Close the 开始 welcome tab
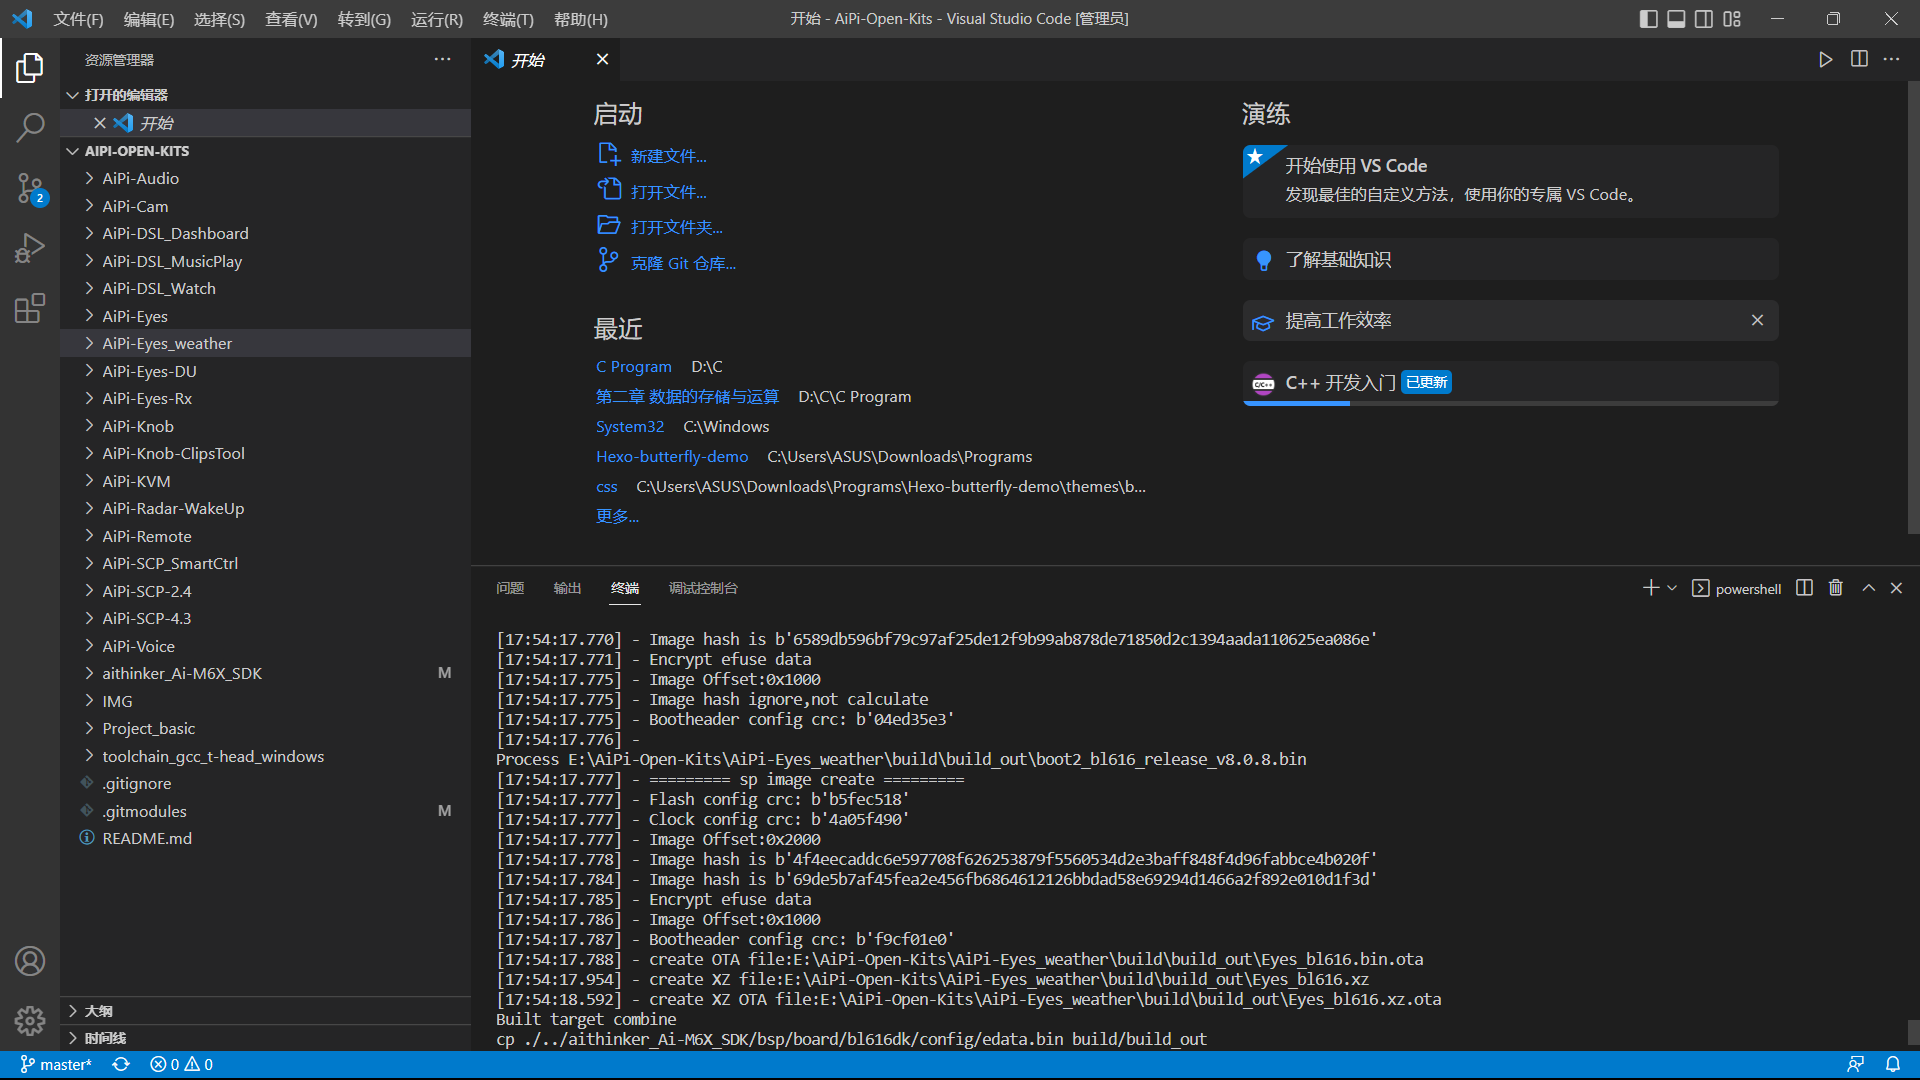The height and width of the screenshot is (1080, 1920). [602, 60]
